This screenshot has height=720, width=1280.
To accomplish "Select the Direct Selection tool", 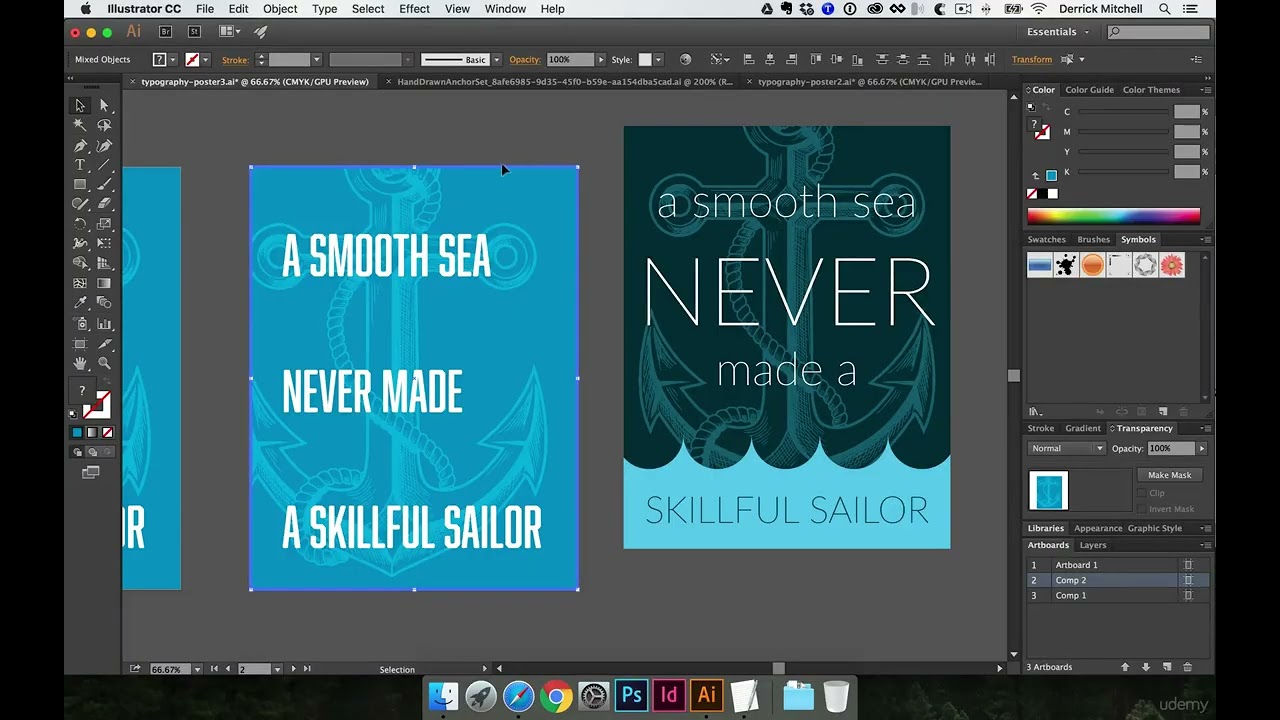I will pyautogui.click(x=104, y=105).
